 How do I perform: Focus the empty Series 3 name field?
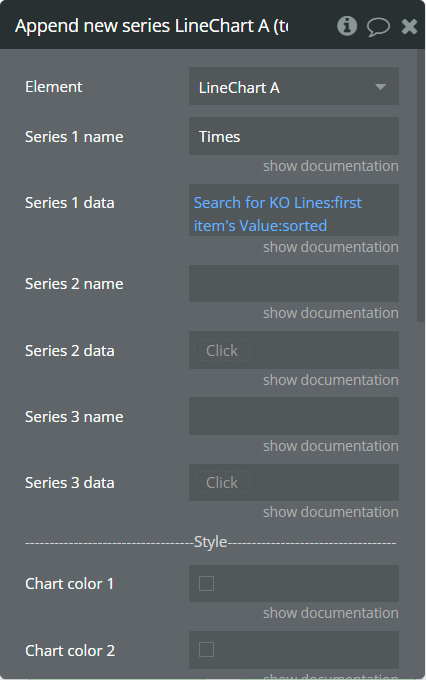coord(294,416)
